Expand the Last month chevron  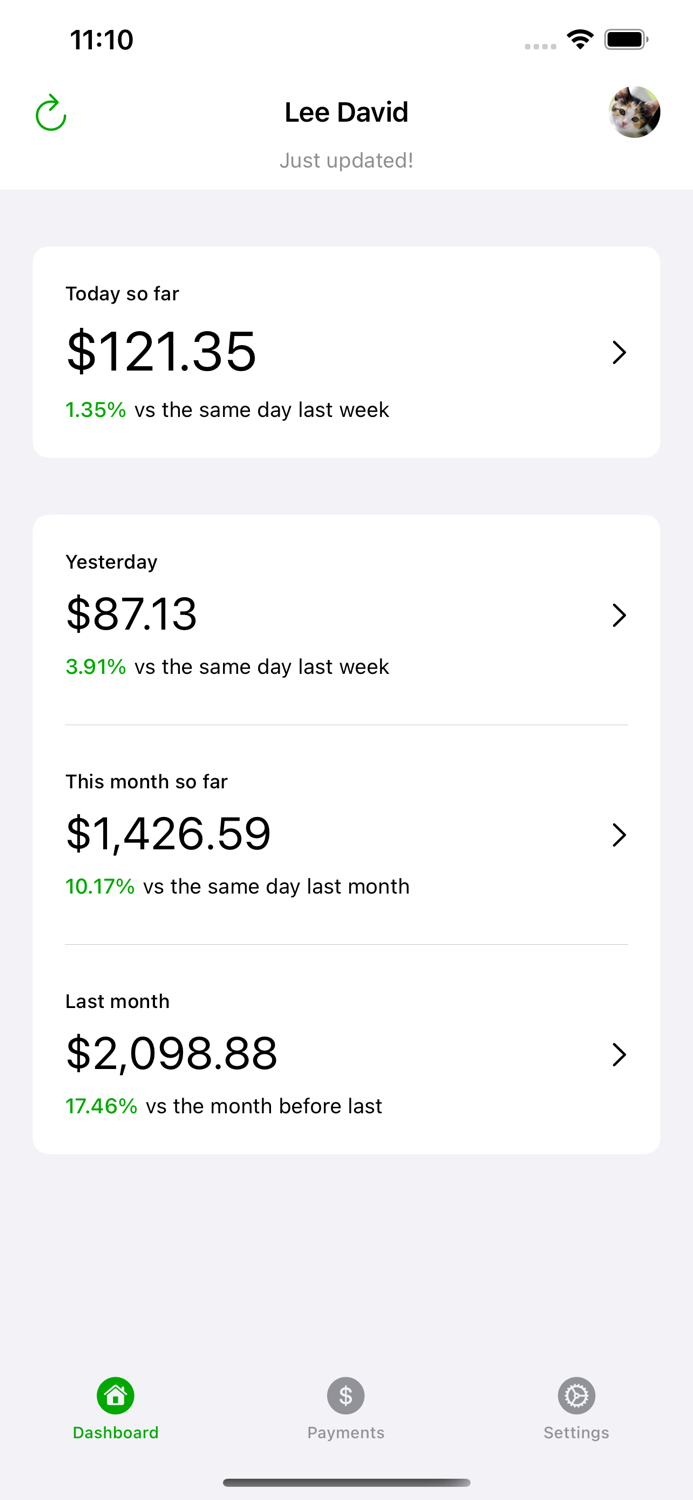point(619,1054)
